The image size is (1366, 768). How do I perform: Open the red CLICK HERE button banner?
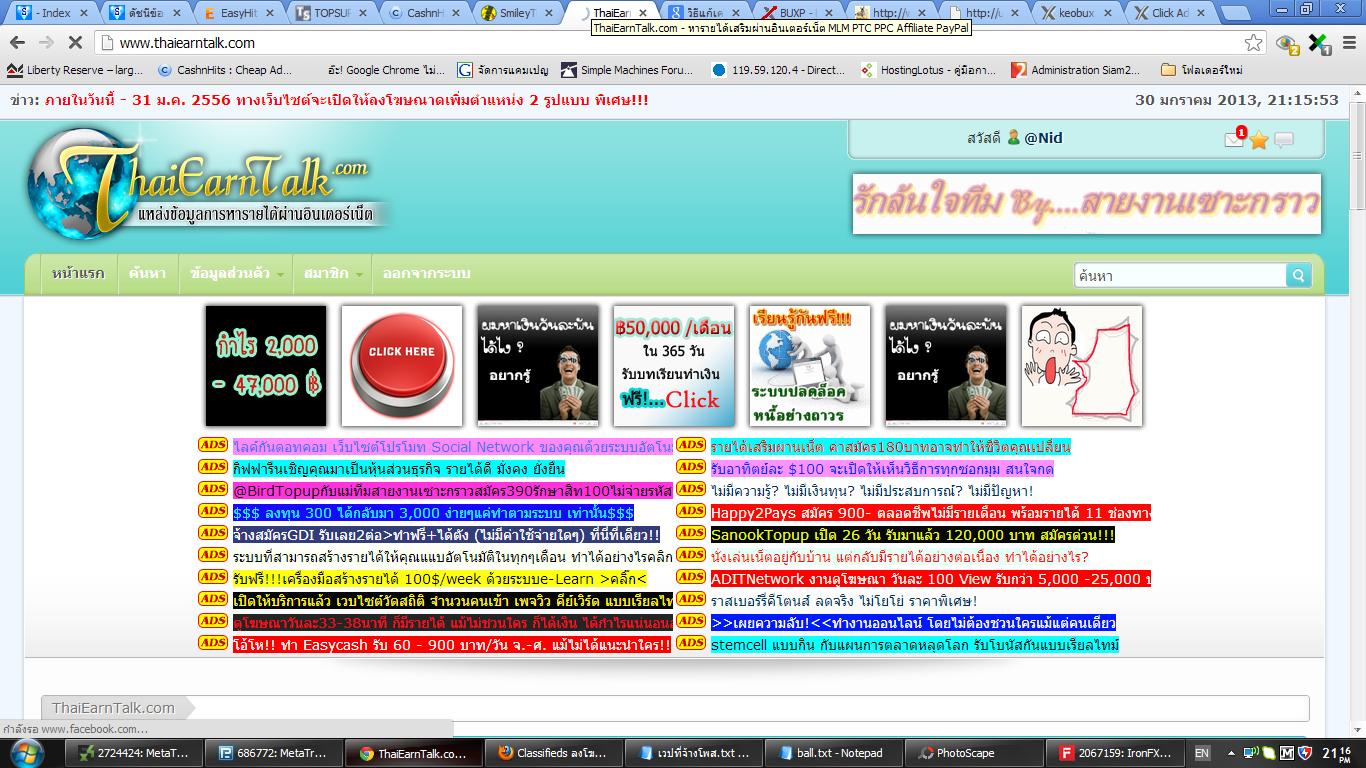pos(402,366)
